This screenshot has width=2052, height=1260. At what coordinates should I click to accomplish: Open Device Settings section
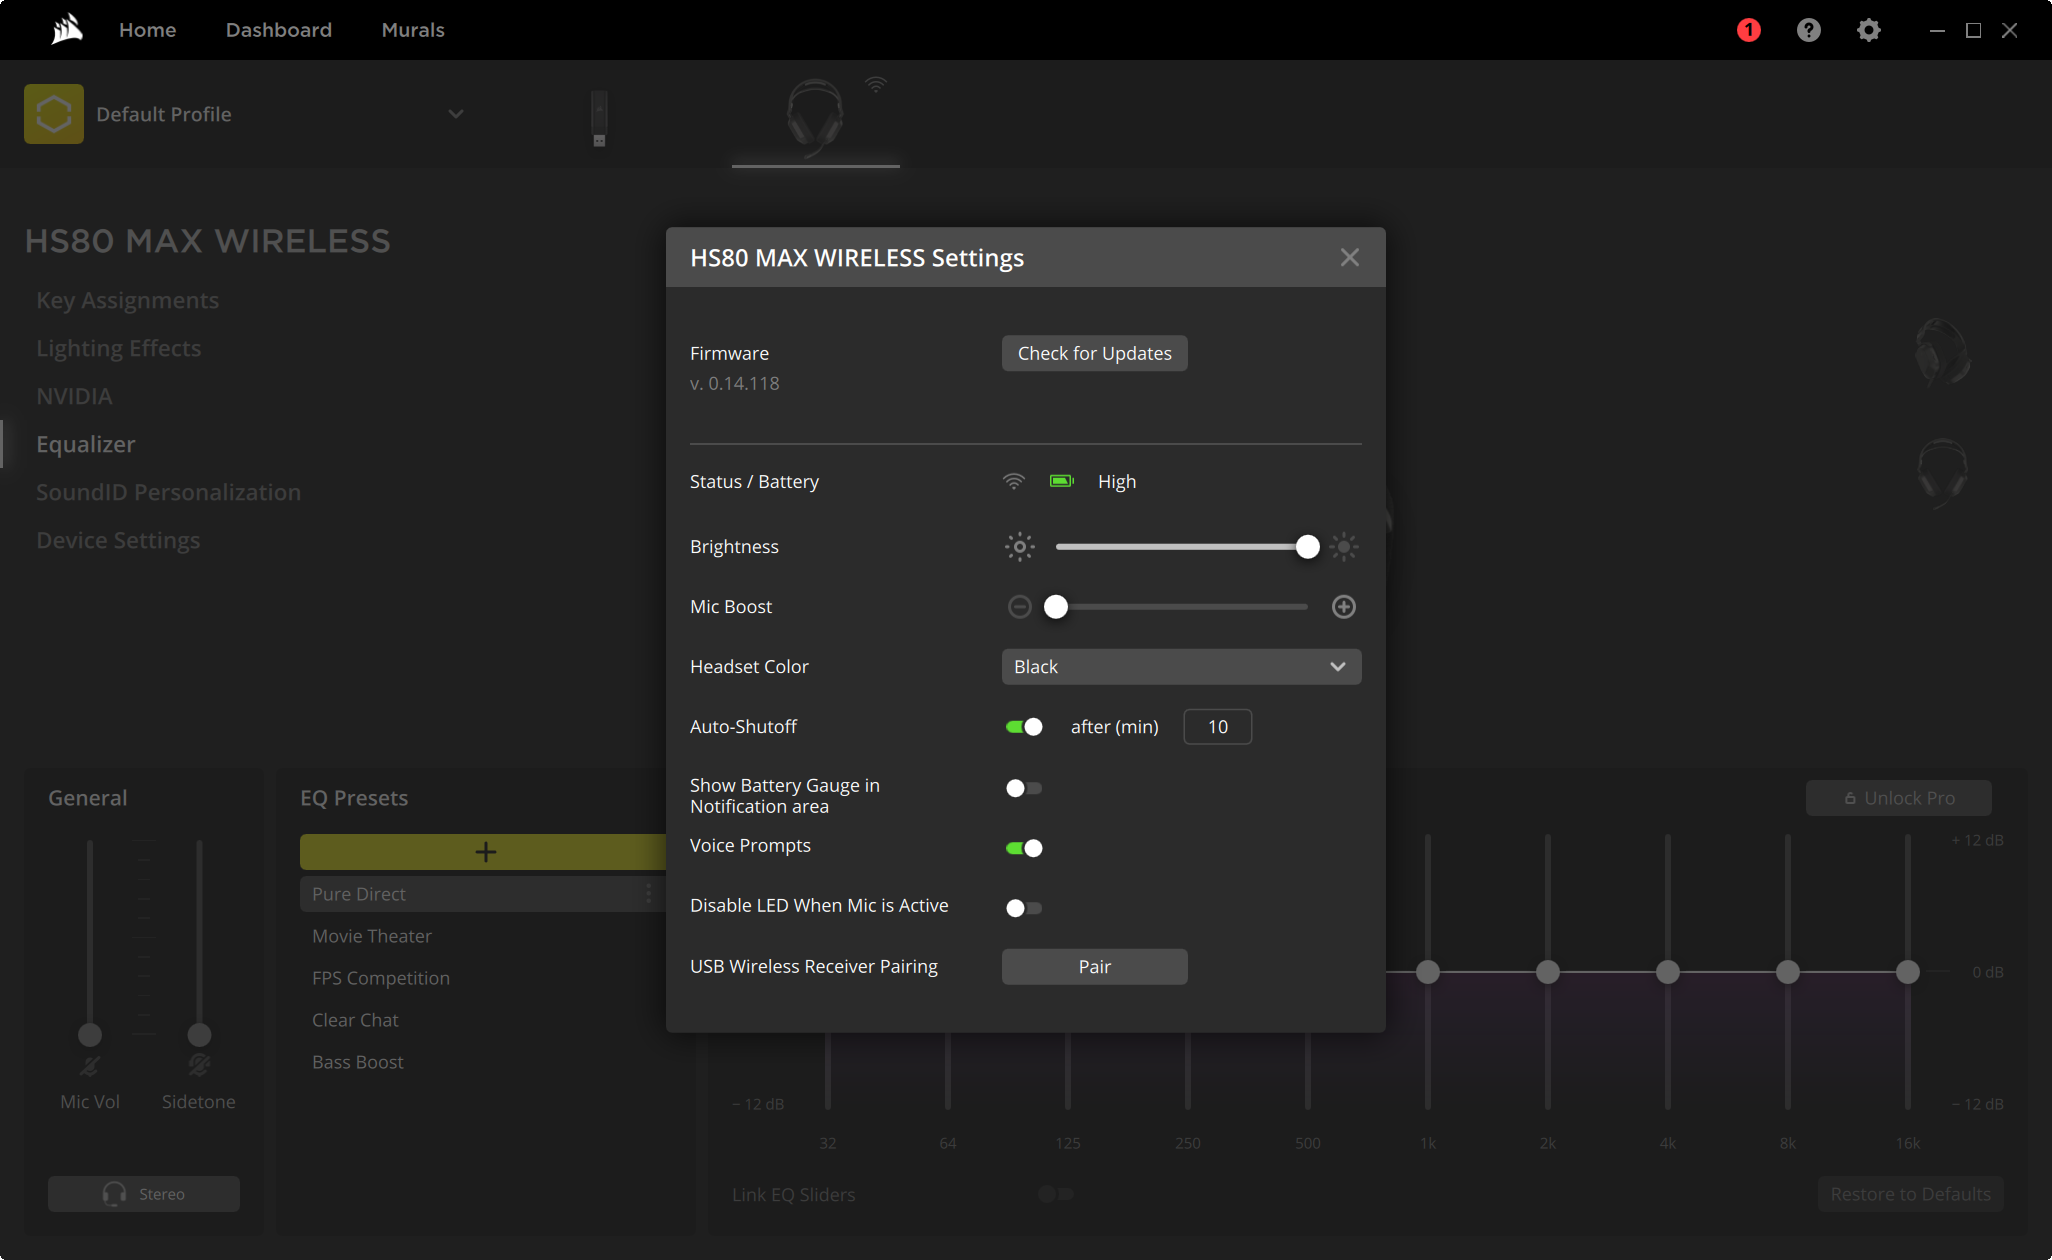(119, 540)
